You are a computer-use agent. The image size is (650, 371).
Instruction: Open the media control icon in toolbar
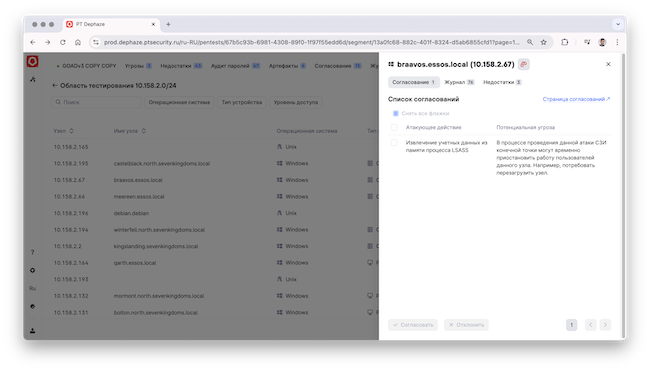[587, 42]
